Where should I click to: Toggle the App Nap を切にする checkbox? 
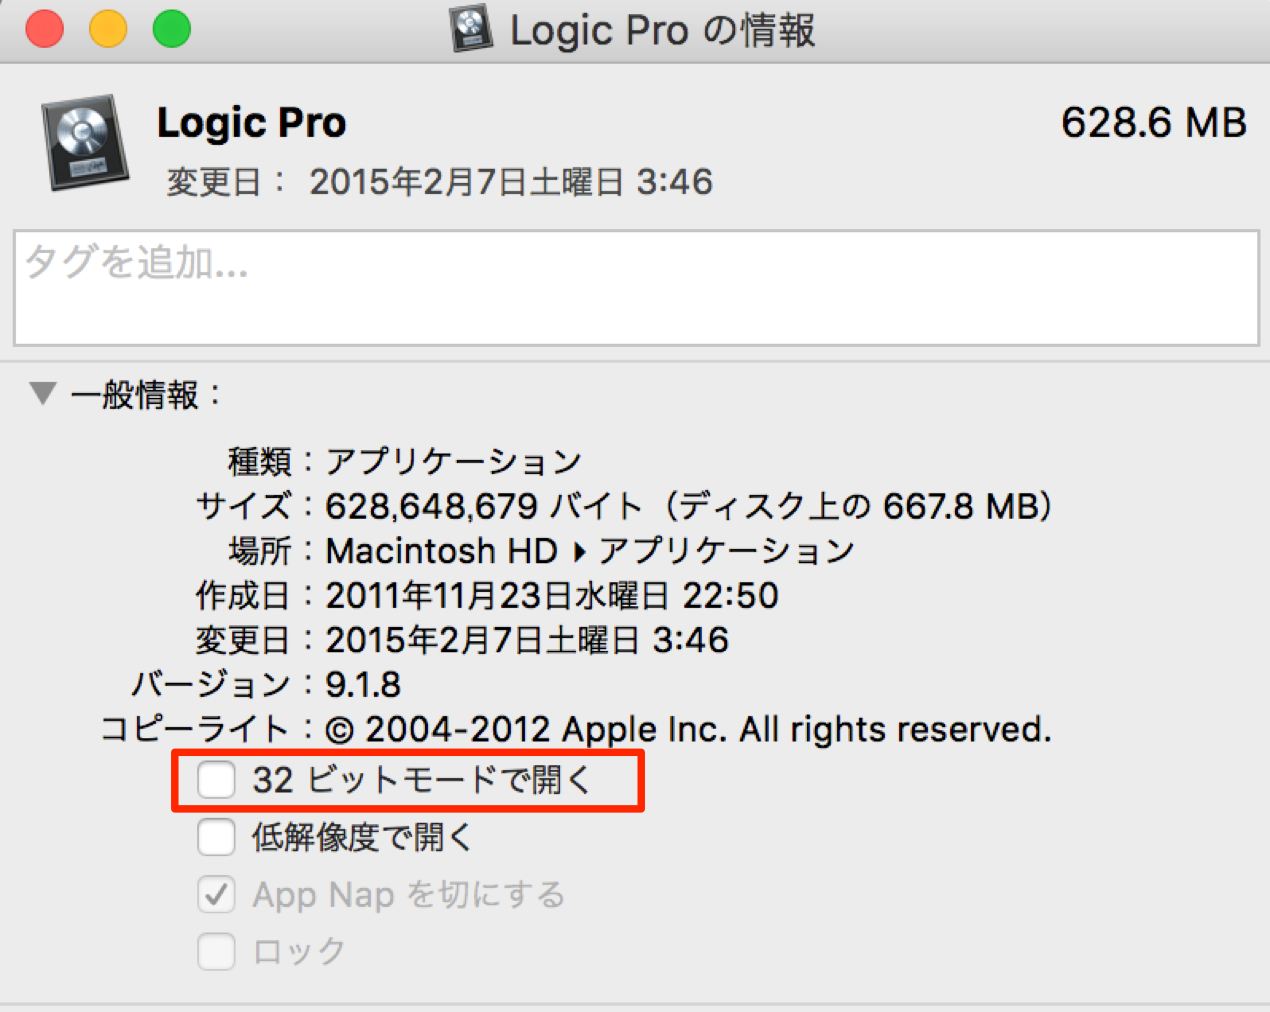[x=216, y=894]
